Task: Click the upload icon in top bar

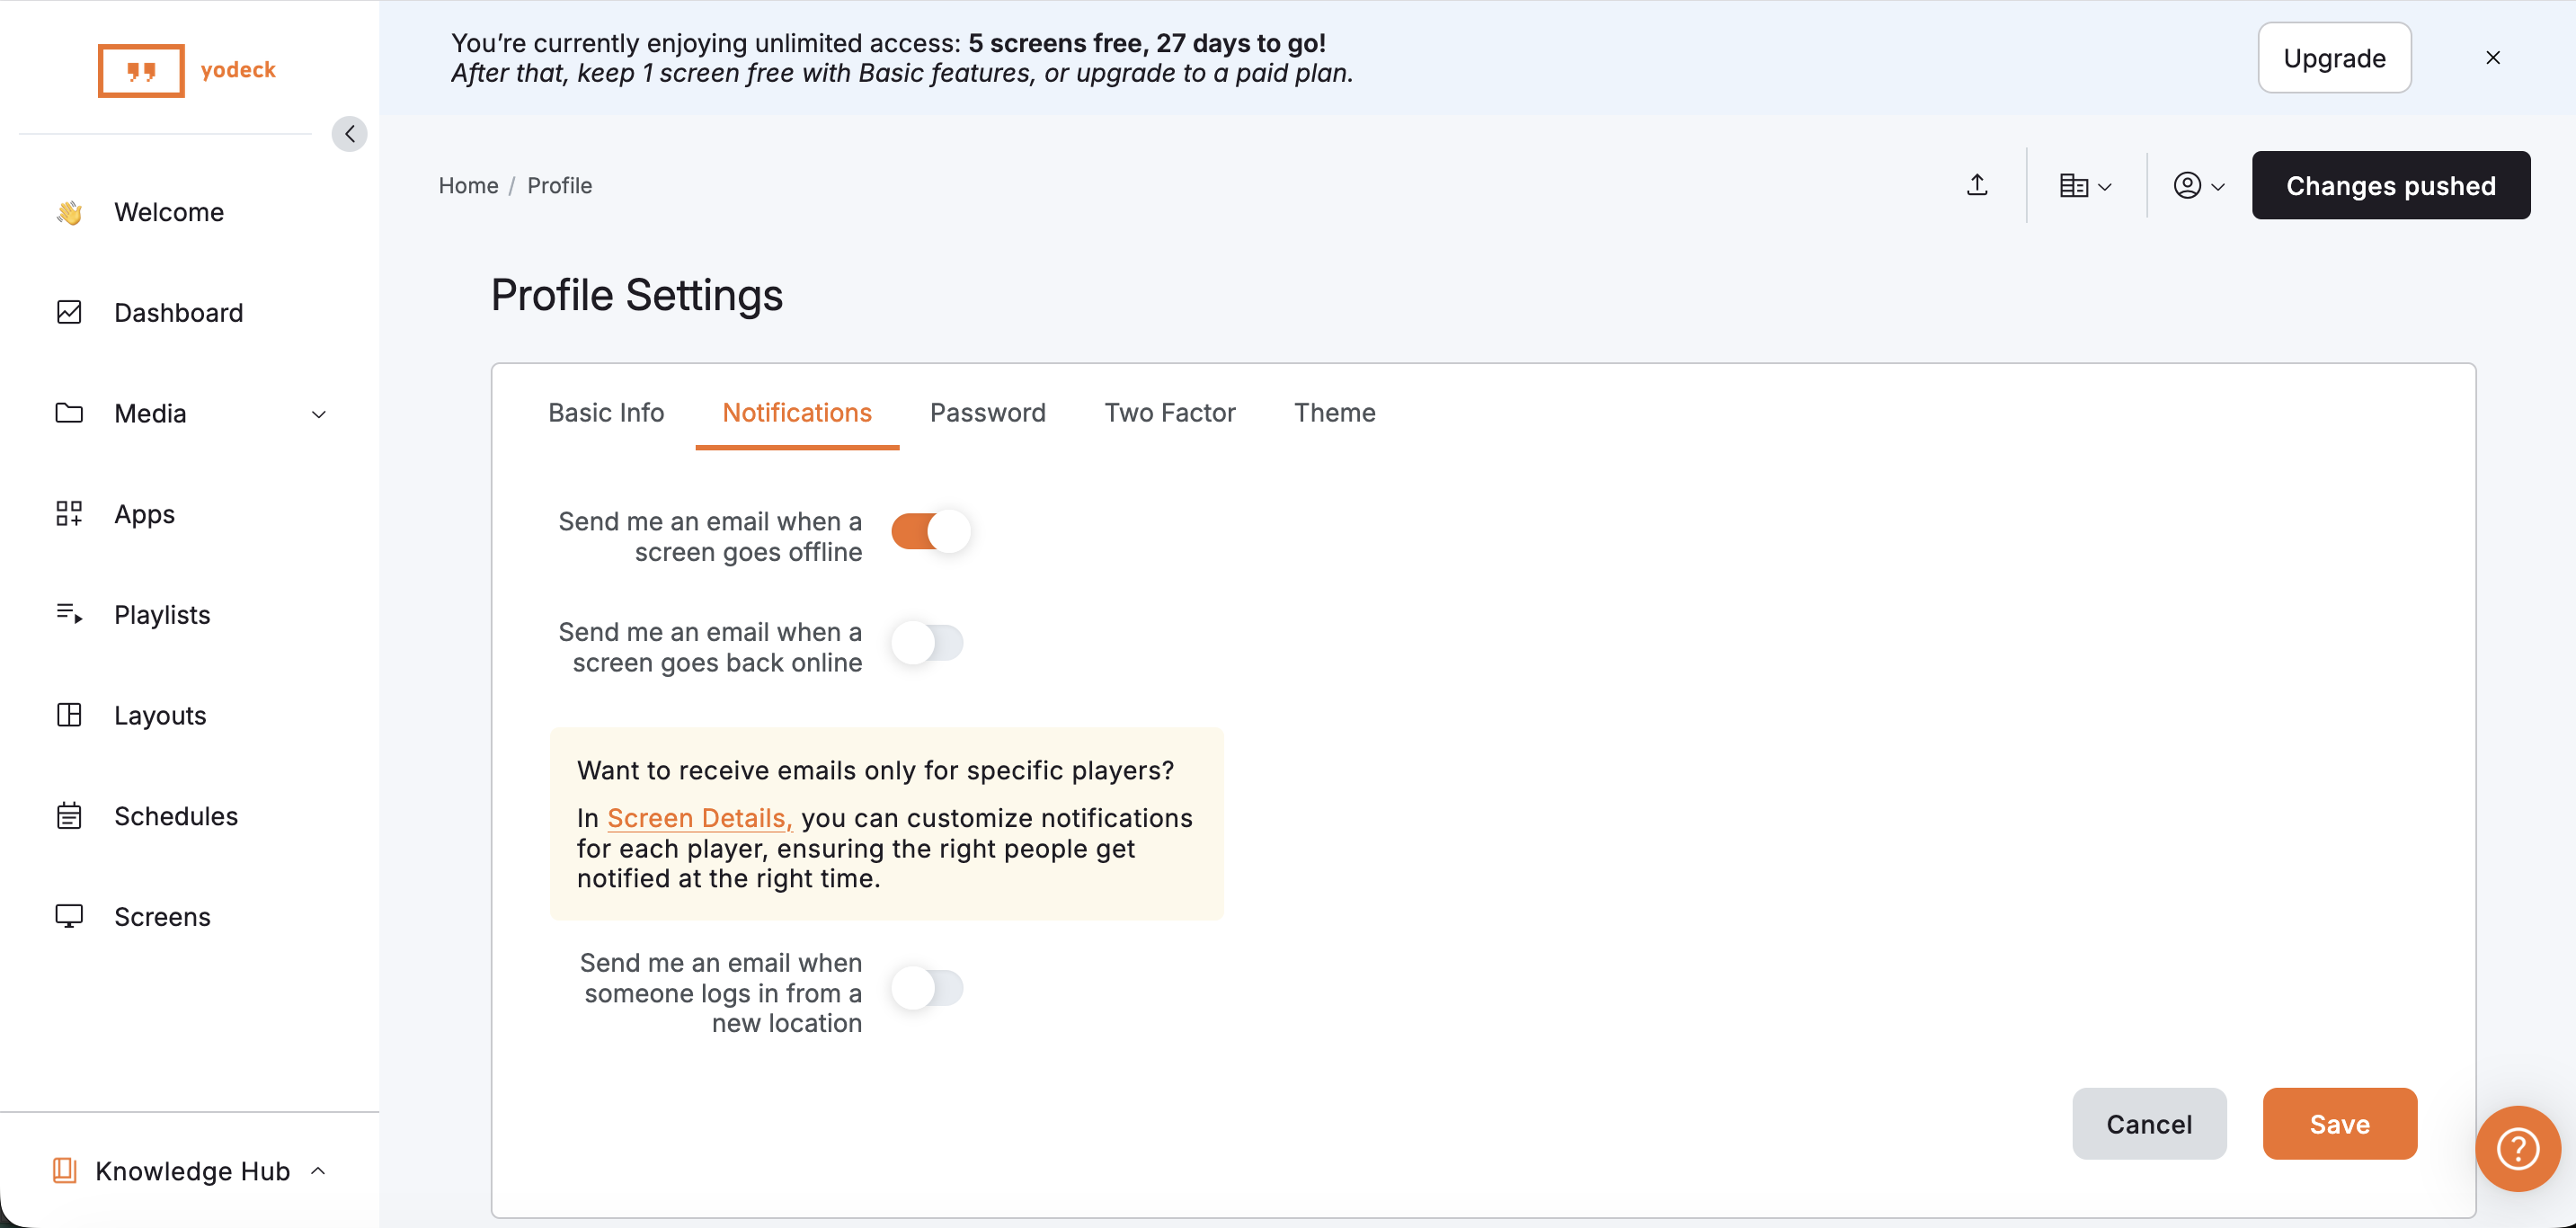Action: pyautogui.click(x=1977, y=185)
